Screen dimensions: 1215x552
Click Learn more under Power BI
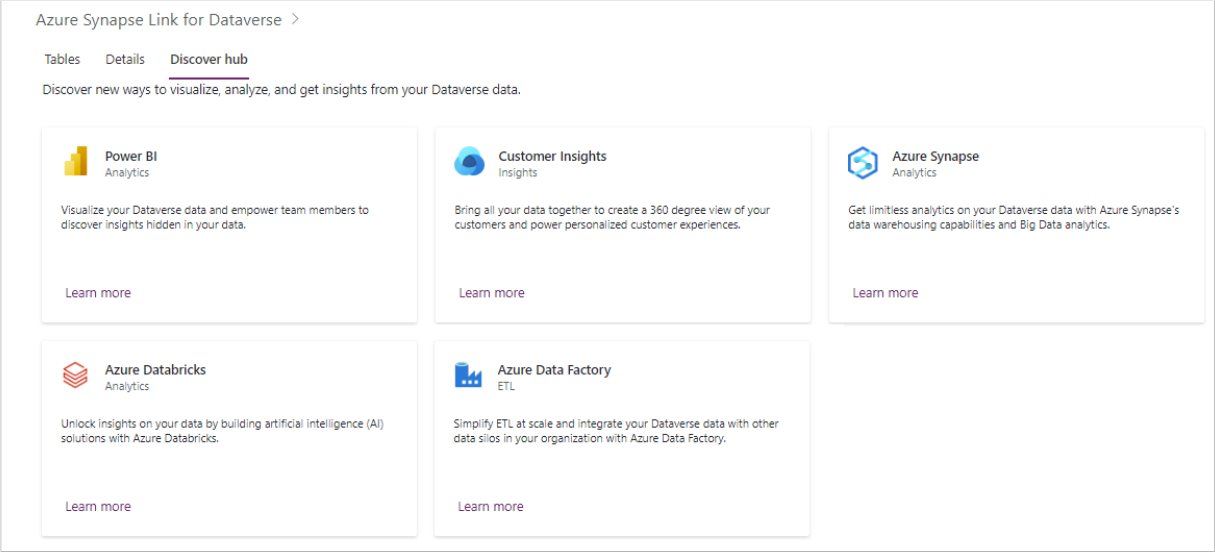98,293
